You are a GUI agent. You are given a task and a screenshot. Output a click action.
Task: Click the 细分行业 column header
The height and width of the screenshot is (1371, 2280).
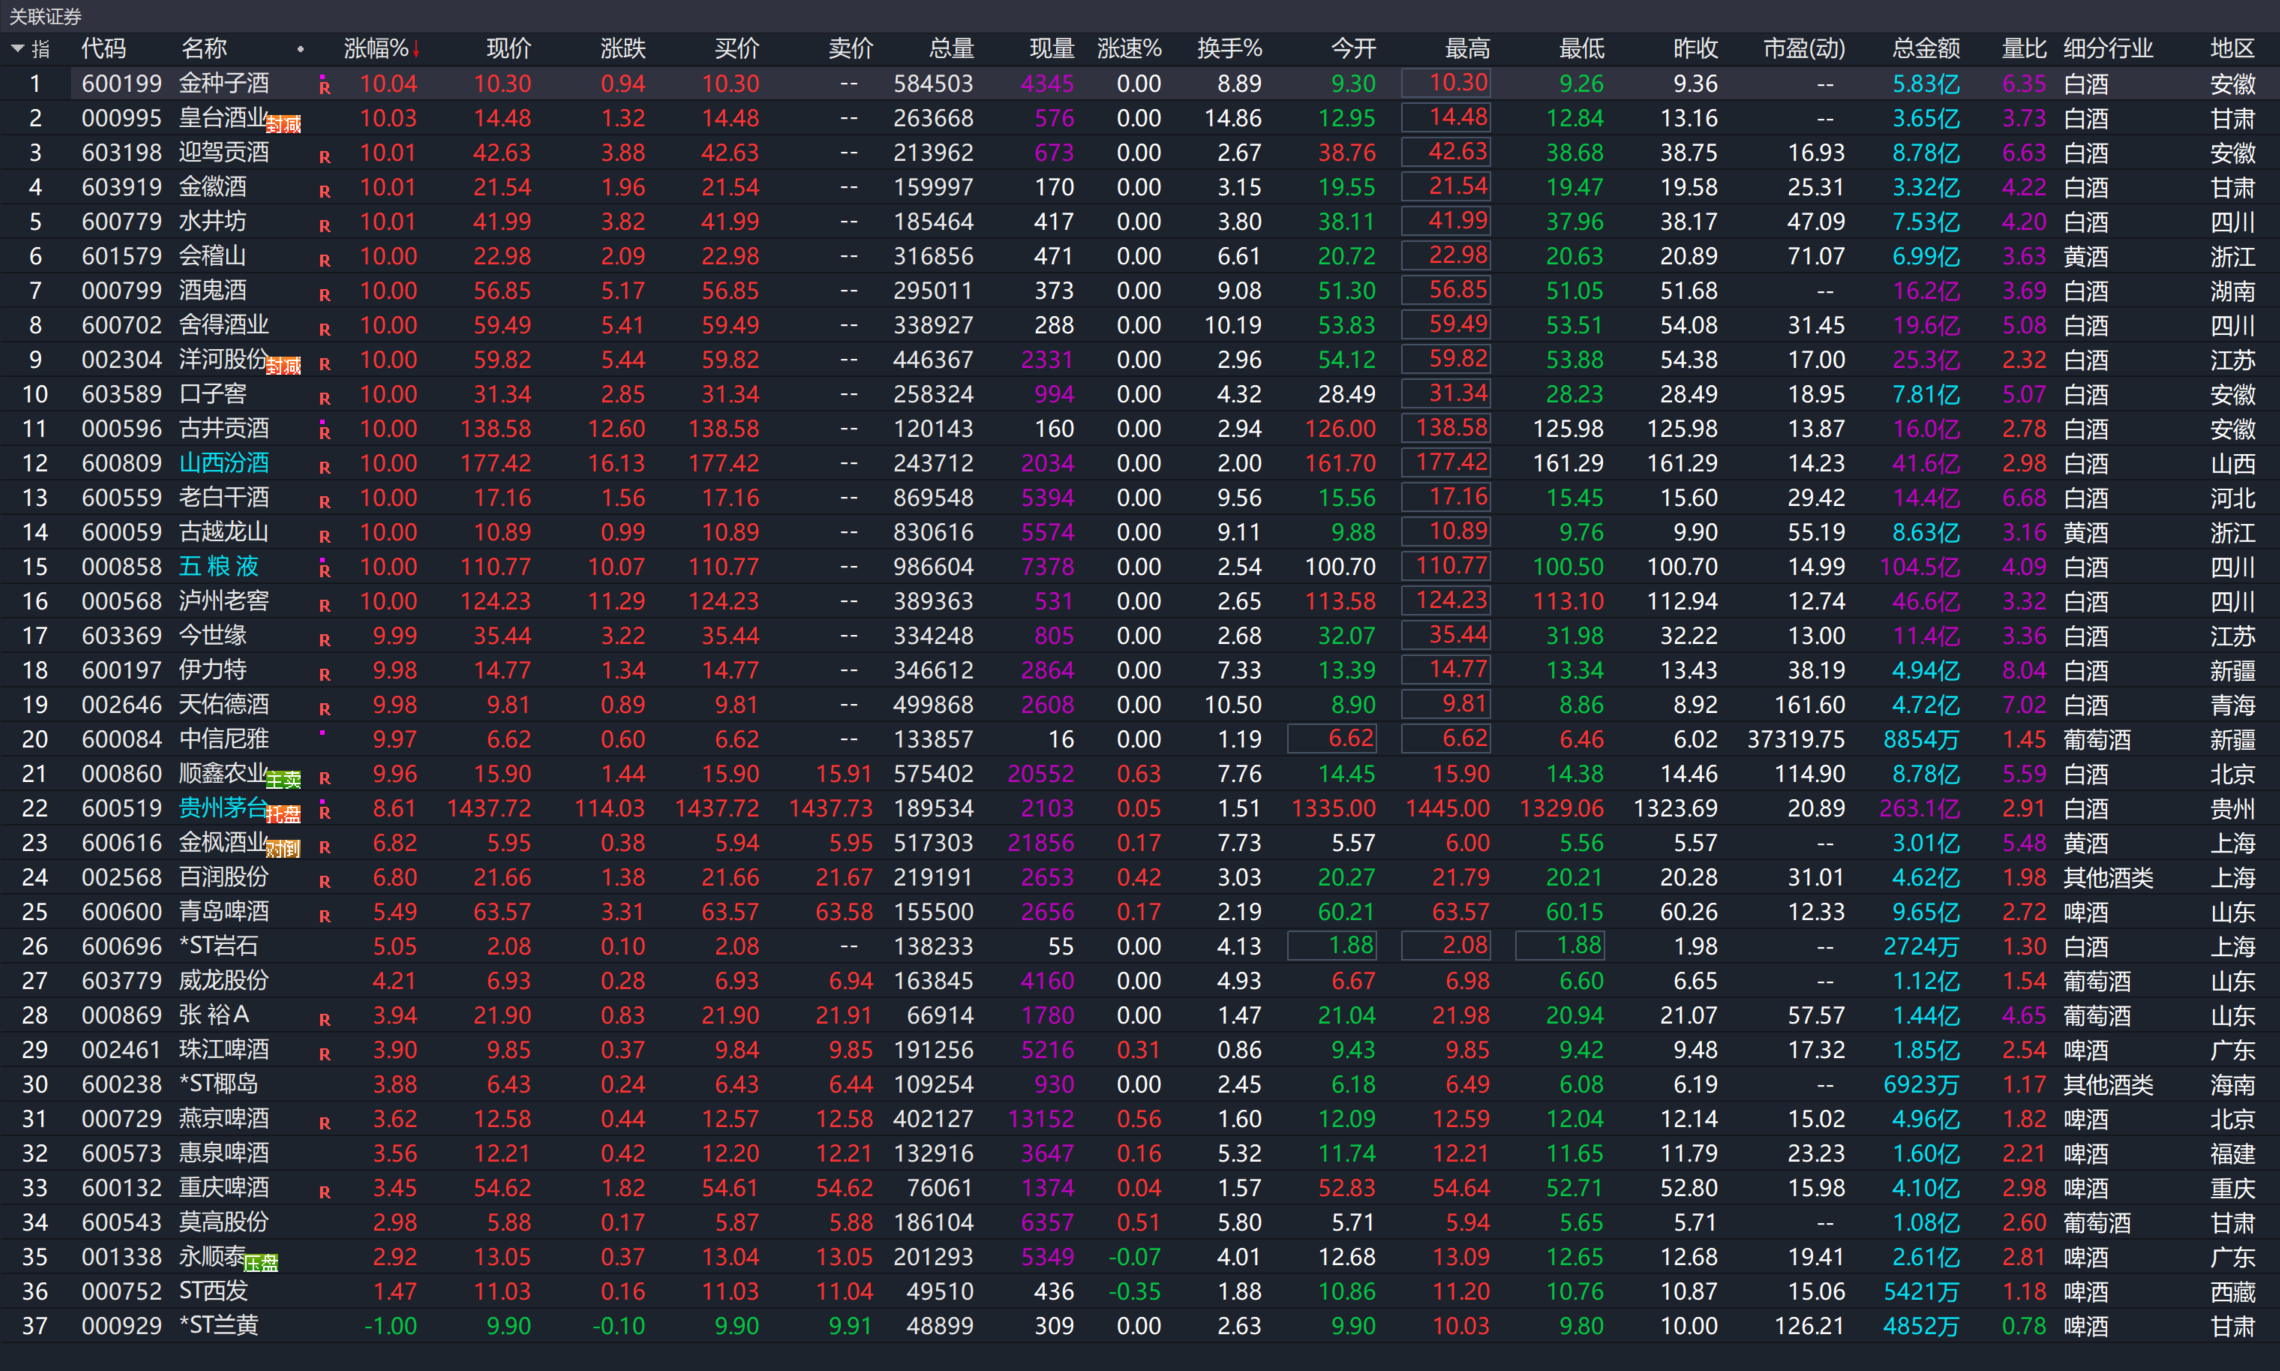point(2108,49)
